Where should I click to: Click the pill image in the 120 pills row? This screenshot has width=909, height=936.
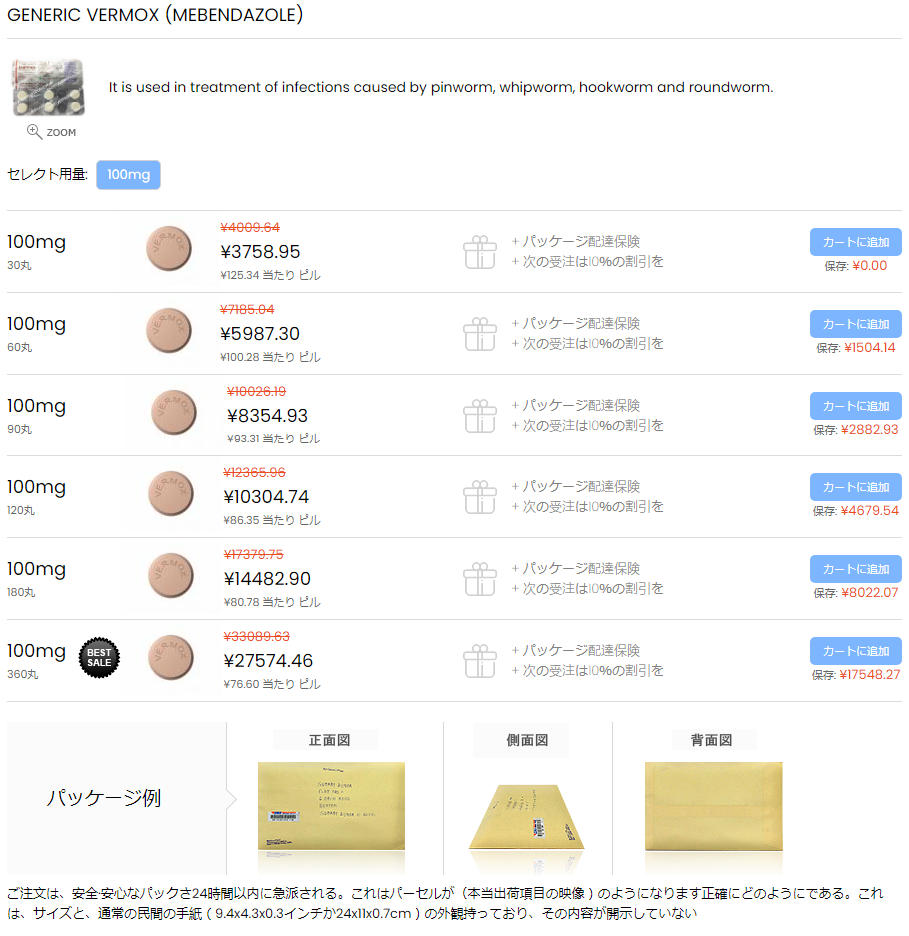click(171, 494)
